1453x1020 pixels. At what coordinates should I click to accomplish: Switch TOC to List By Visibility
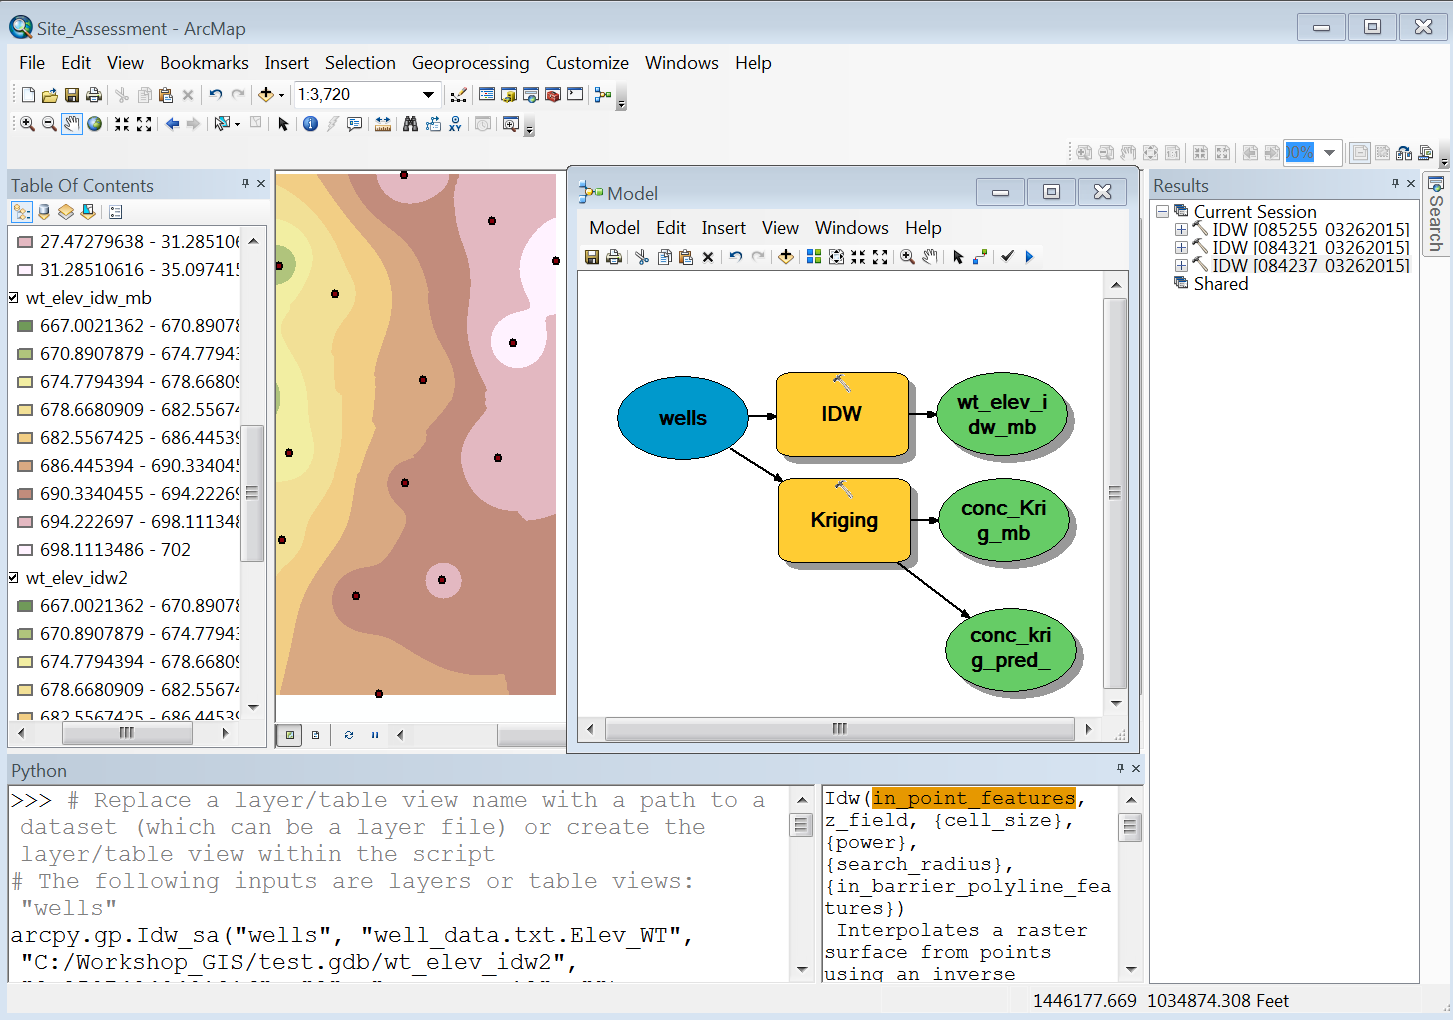[x=66, y=212]
